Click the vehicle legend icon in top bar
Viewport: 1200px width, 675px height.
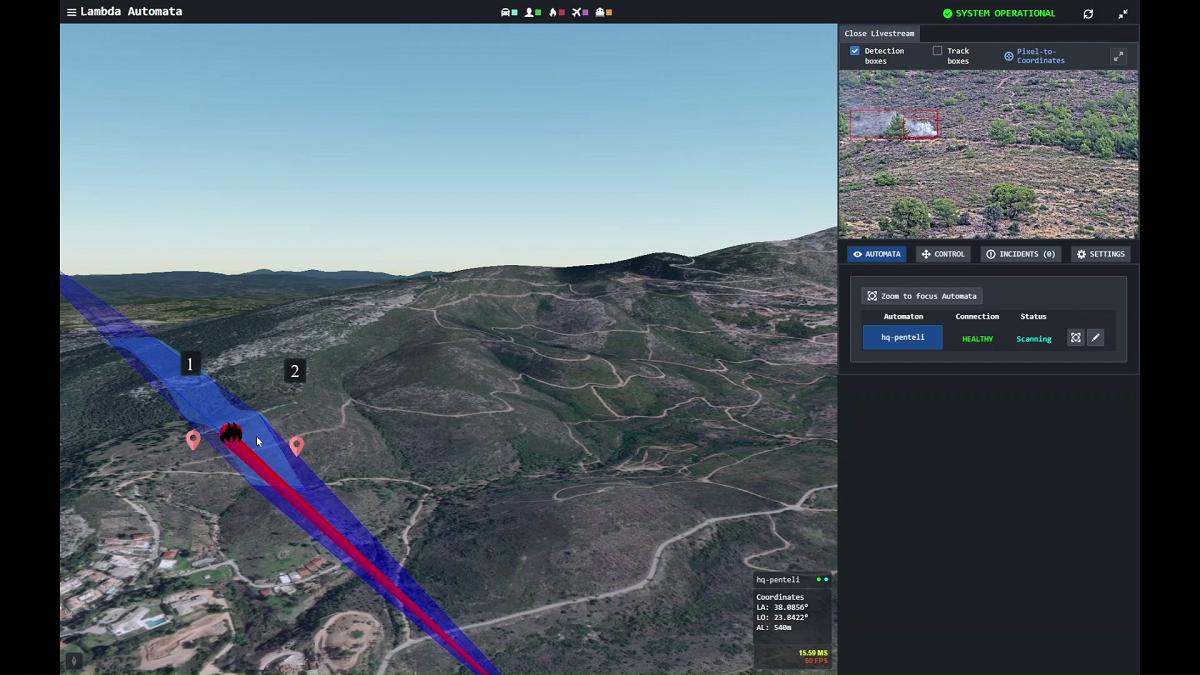coord(505,13)
